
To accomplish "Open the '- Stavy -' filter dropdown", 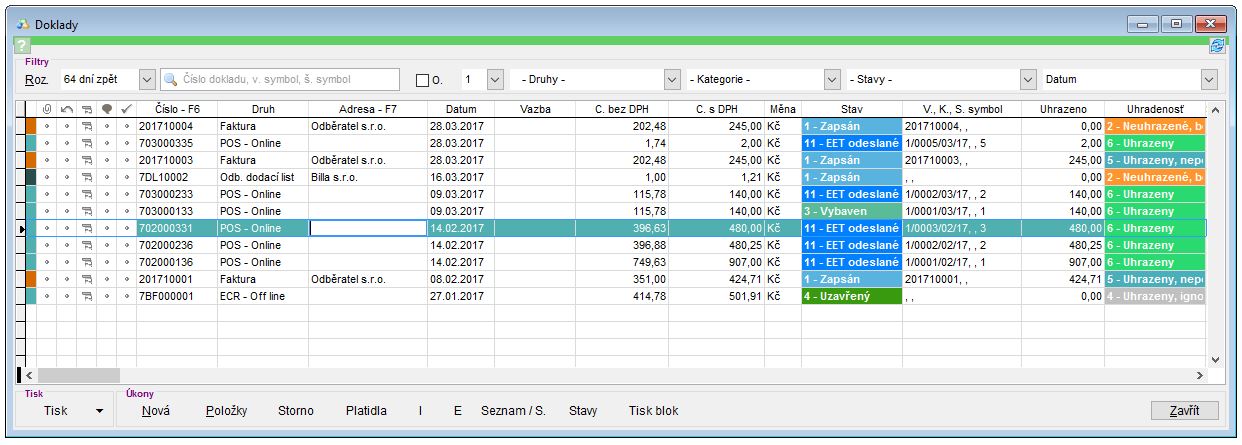I will click(1027, 79).
